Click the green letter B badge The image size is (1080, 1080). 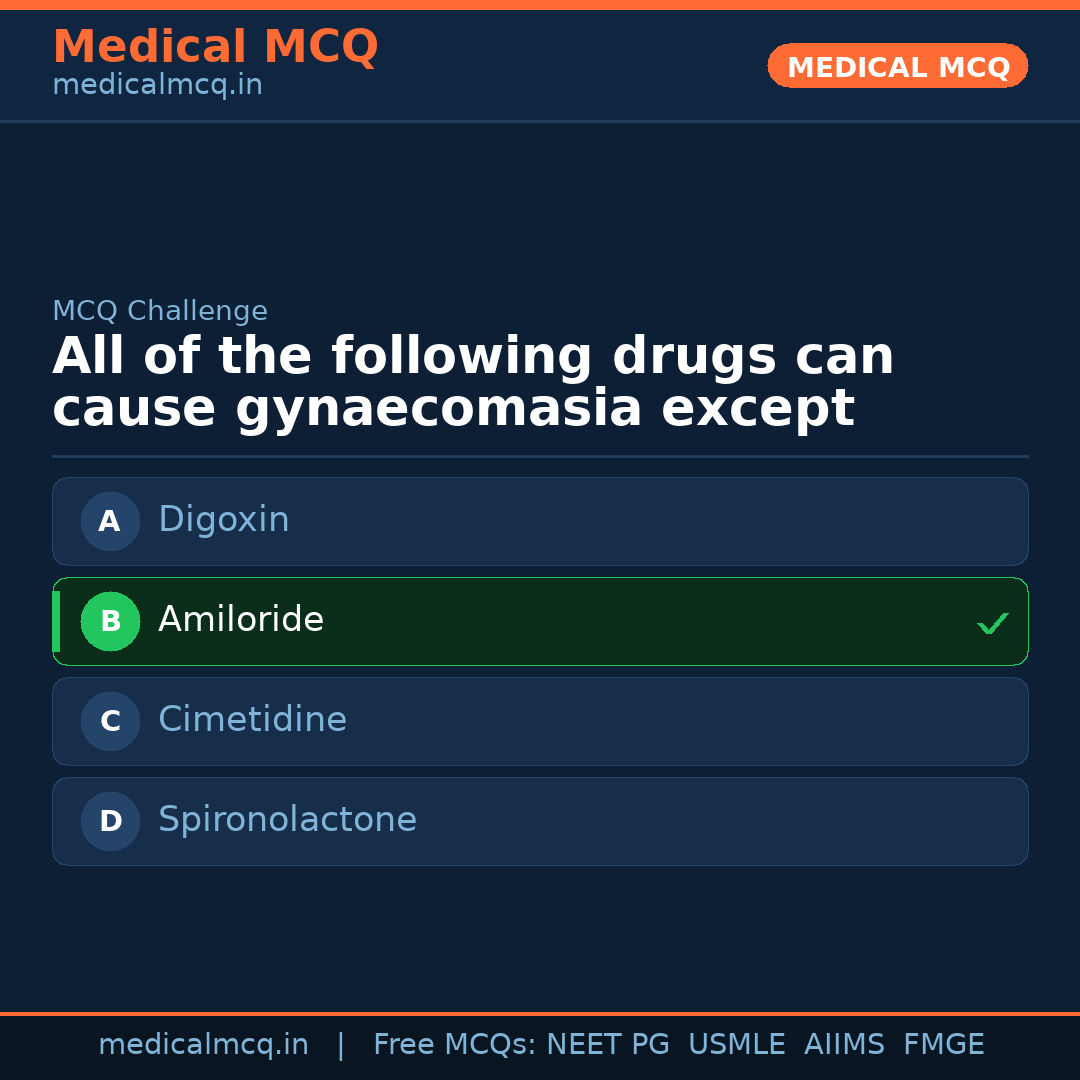click(x=110, y=621)
